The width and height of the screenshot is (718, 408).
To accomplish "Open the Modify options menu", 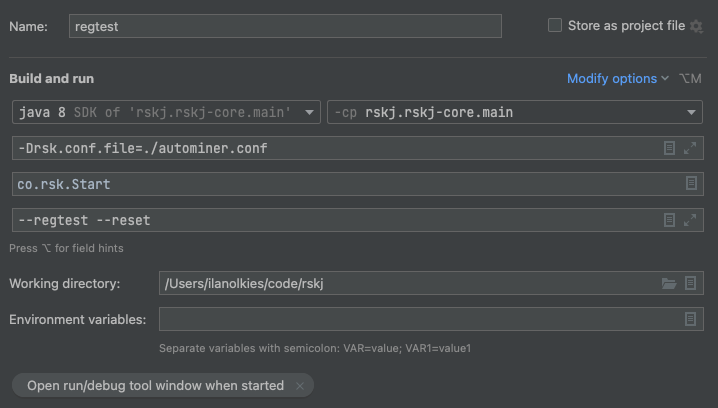I will click(x=619, y=78).
